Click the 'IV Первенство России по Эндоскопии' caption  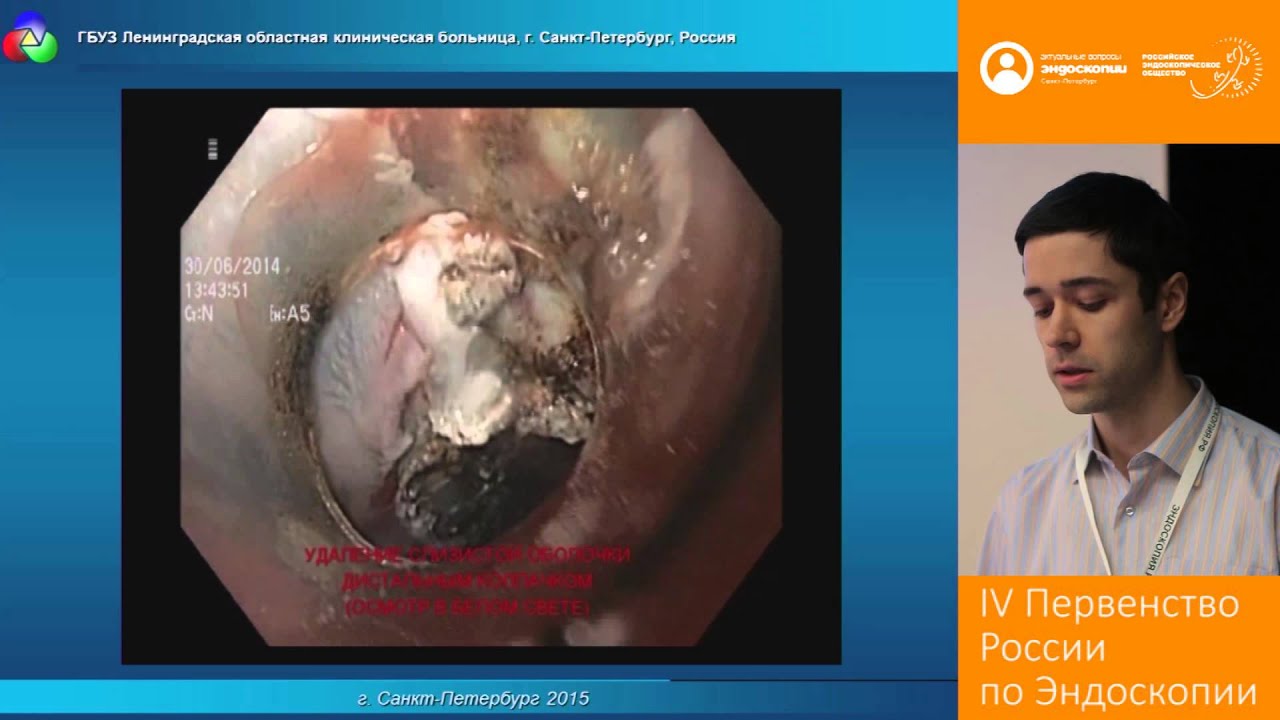(1118, 648)
